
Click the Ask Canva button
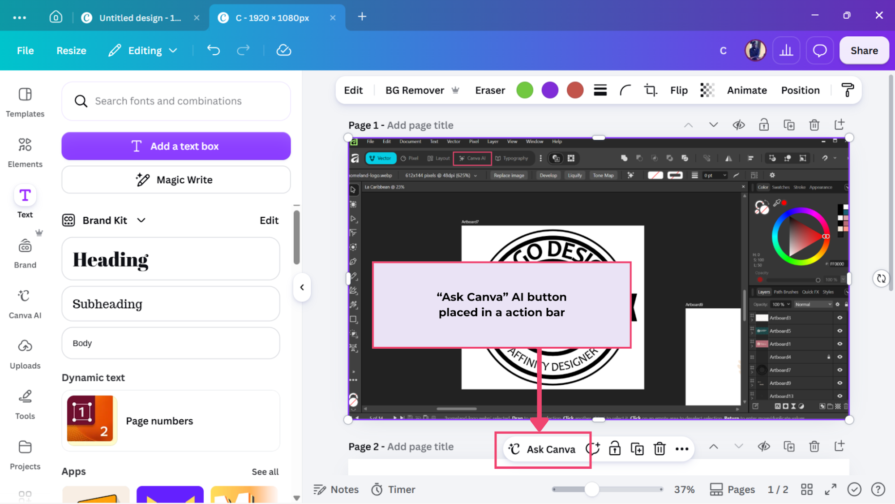pos(542,449)
